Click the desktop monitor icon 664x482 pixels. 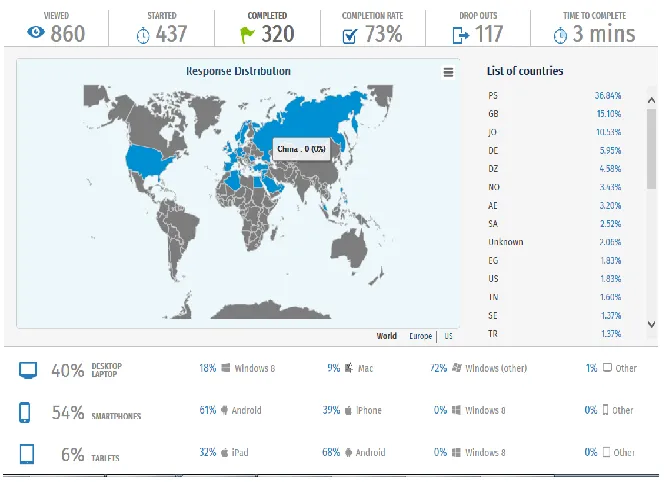28,370
